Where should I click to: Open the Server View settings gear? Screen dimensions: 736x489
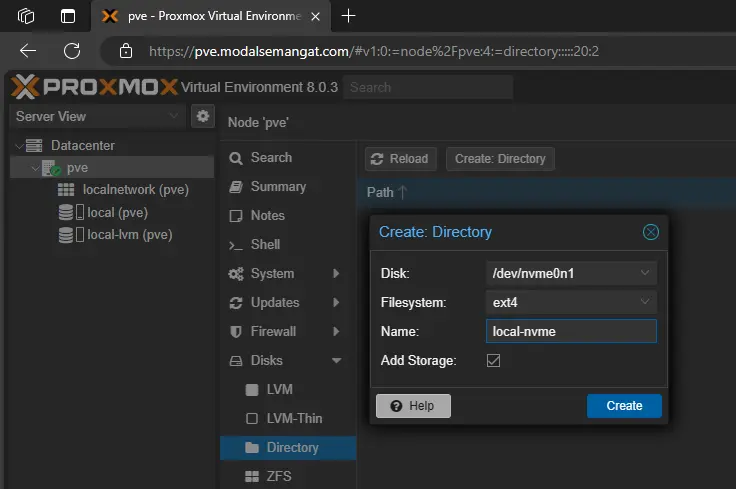click(x=203, y=116)
